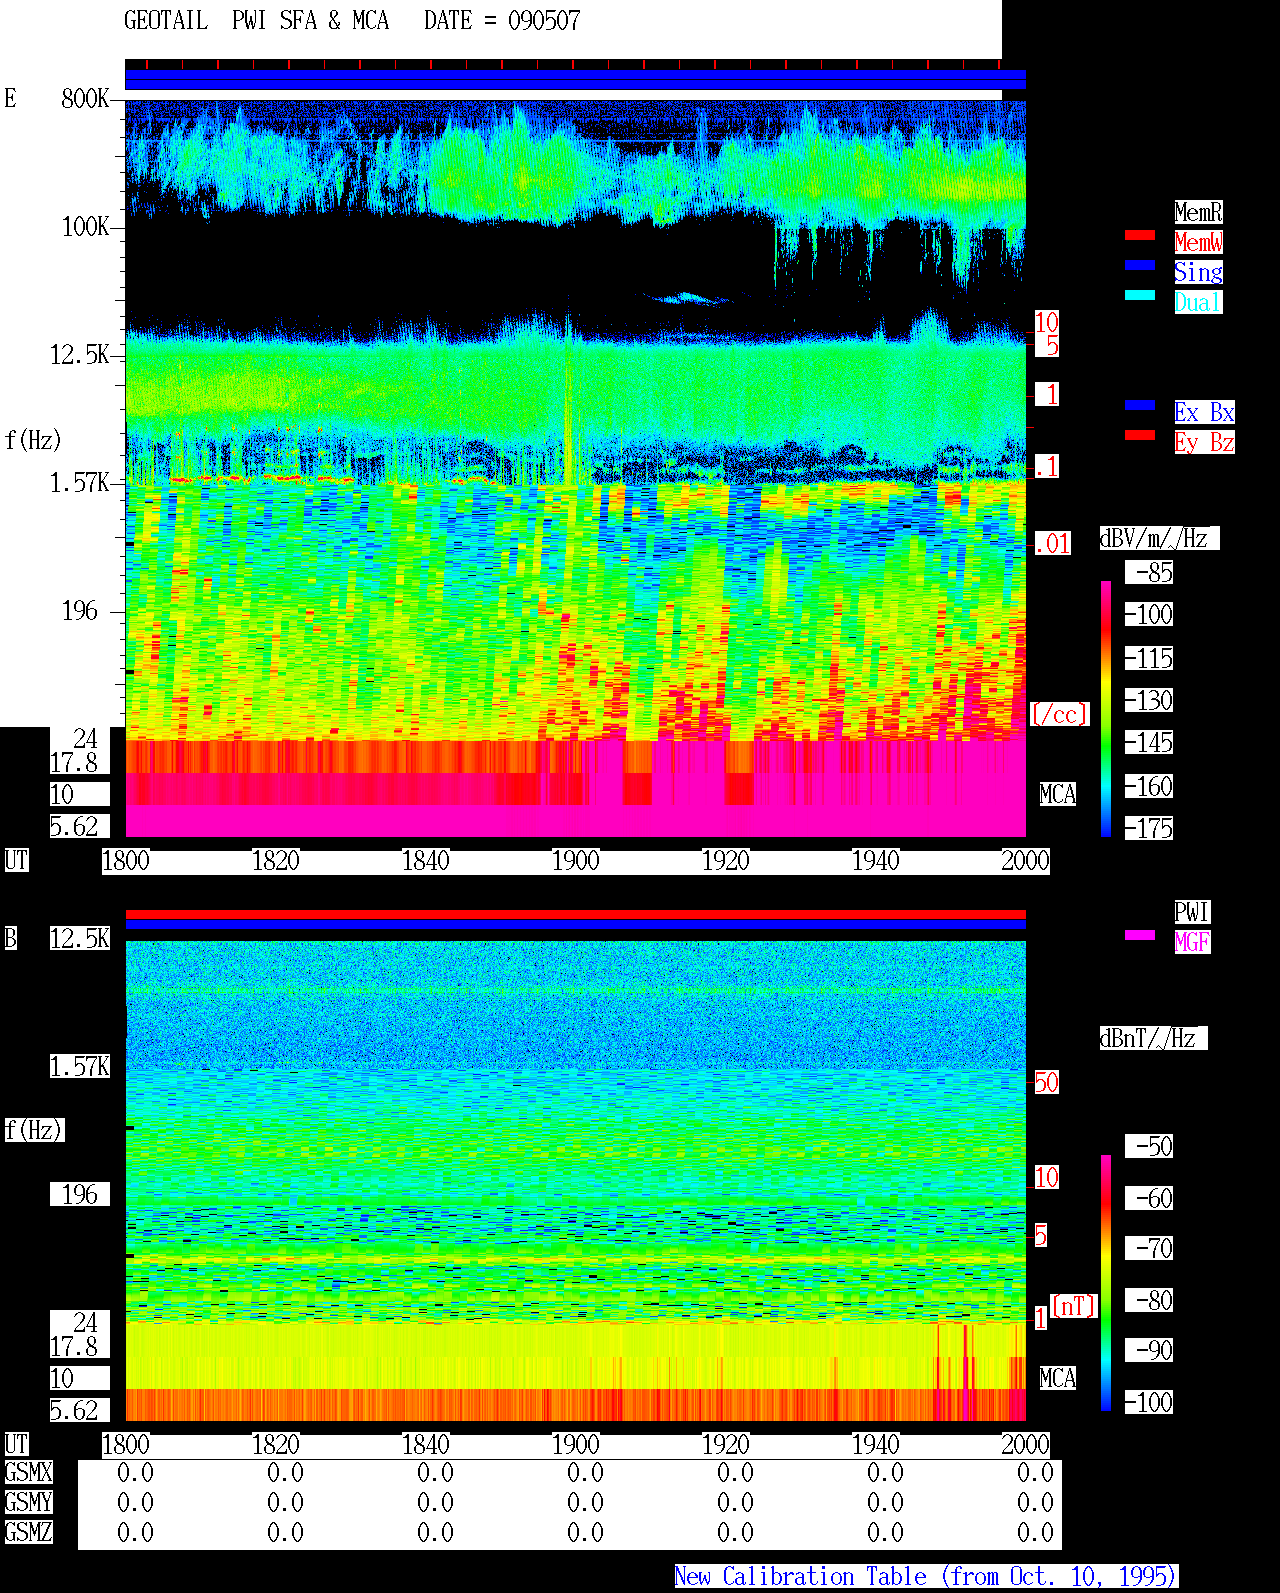Click the dBV/m color scale bar
The width and height of the screenshot is (1280, 1593).
tap(1106, 708)
